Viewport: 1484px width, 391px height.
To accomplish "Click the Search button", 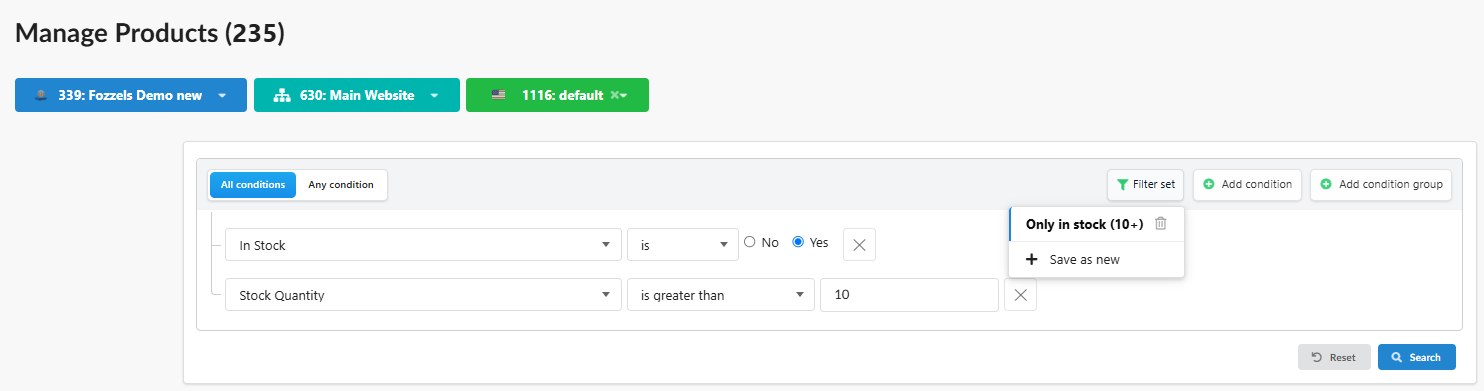I will [x=1417, y=357].
